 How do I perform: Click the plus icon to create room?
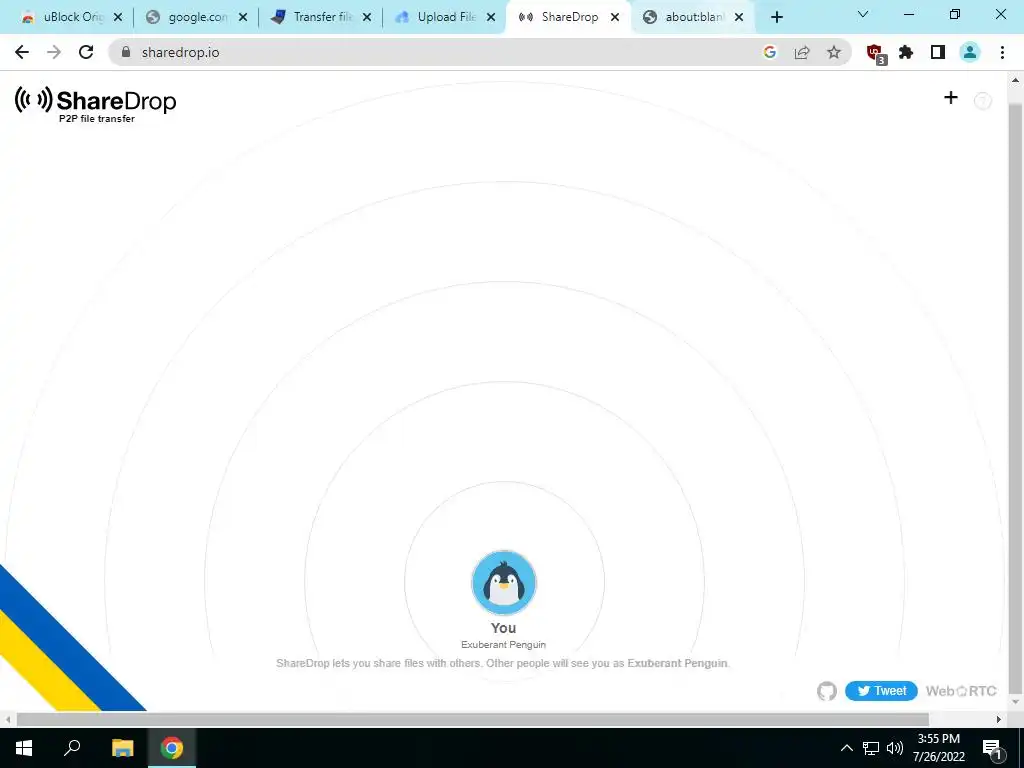pyautogui.click(x=951, y=98)
